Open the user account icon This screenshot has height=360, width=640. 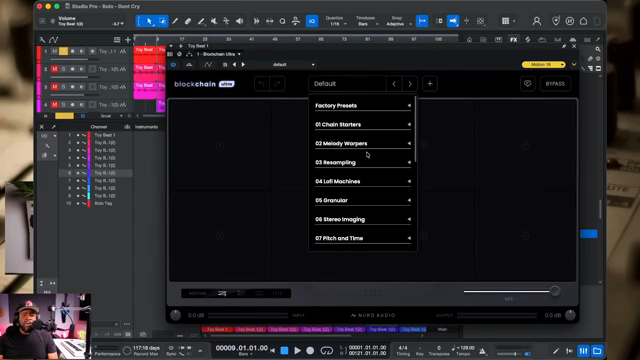pos(537,21)
